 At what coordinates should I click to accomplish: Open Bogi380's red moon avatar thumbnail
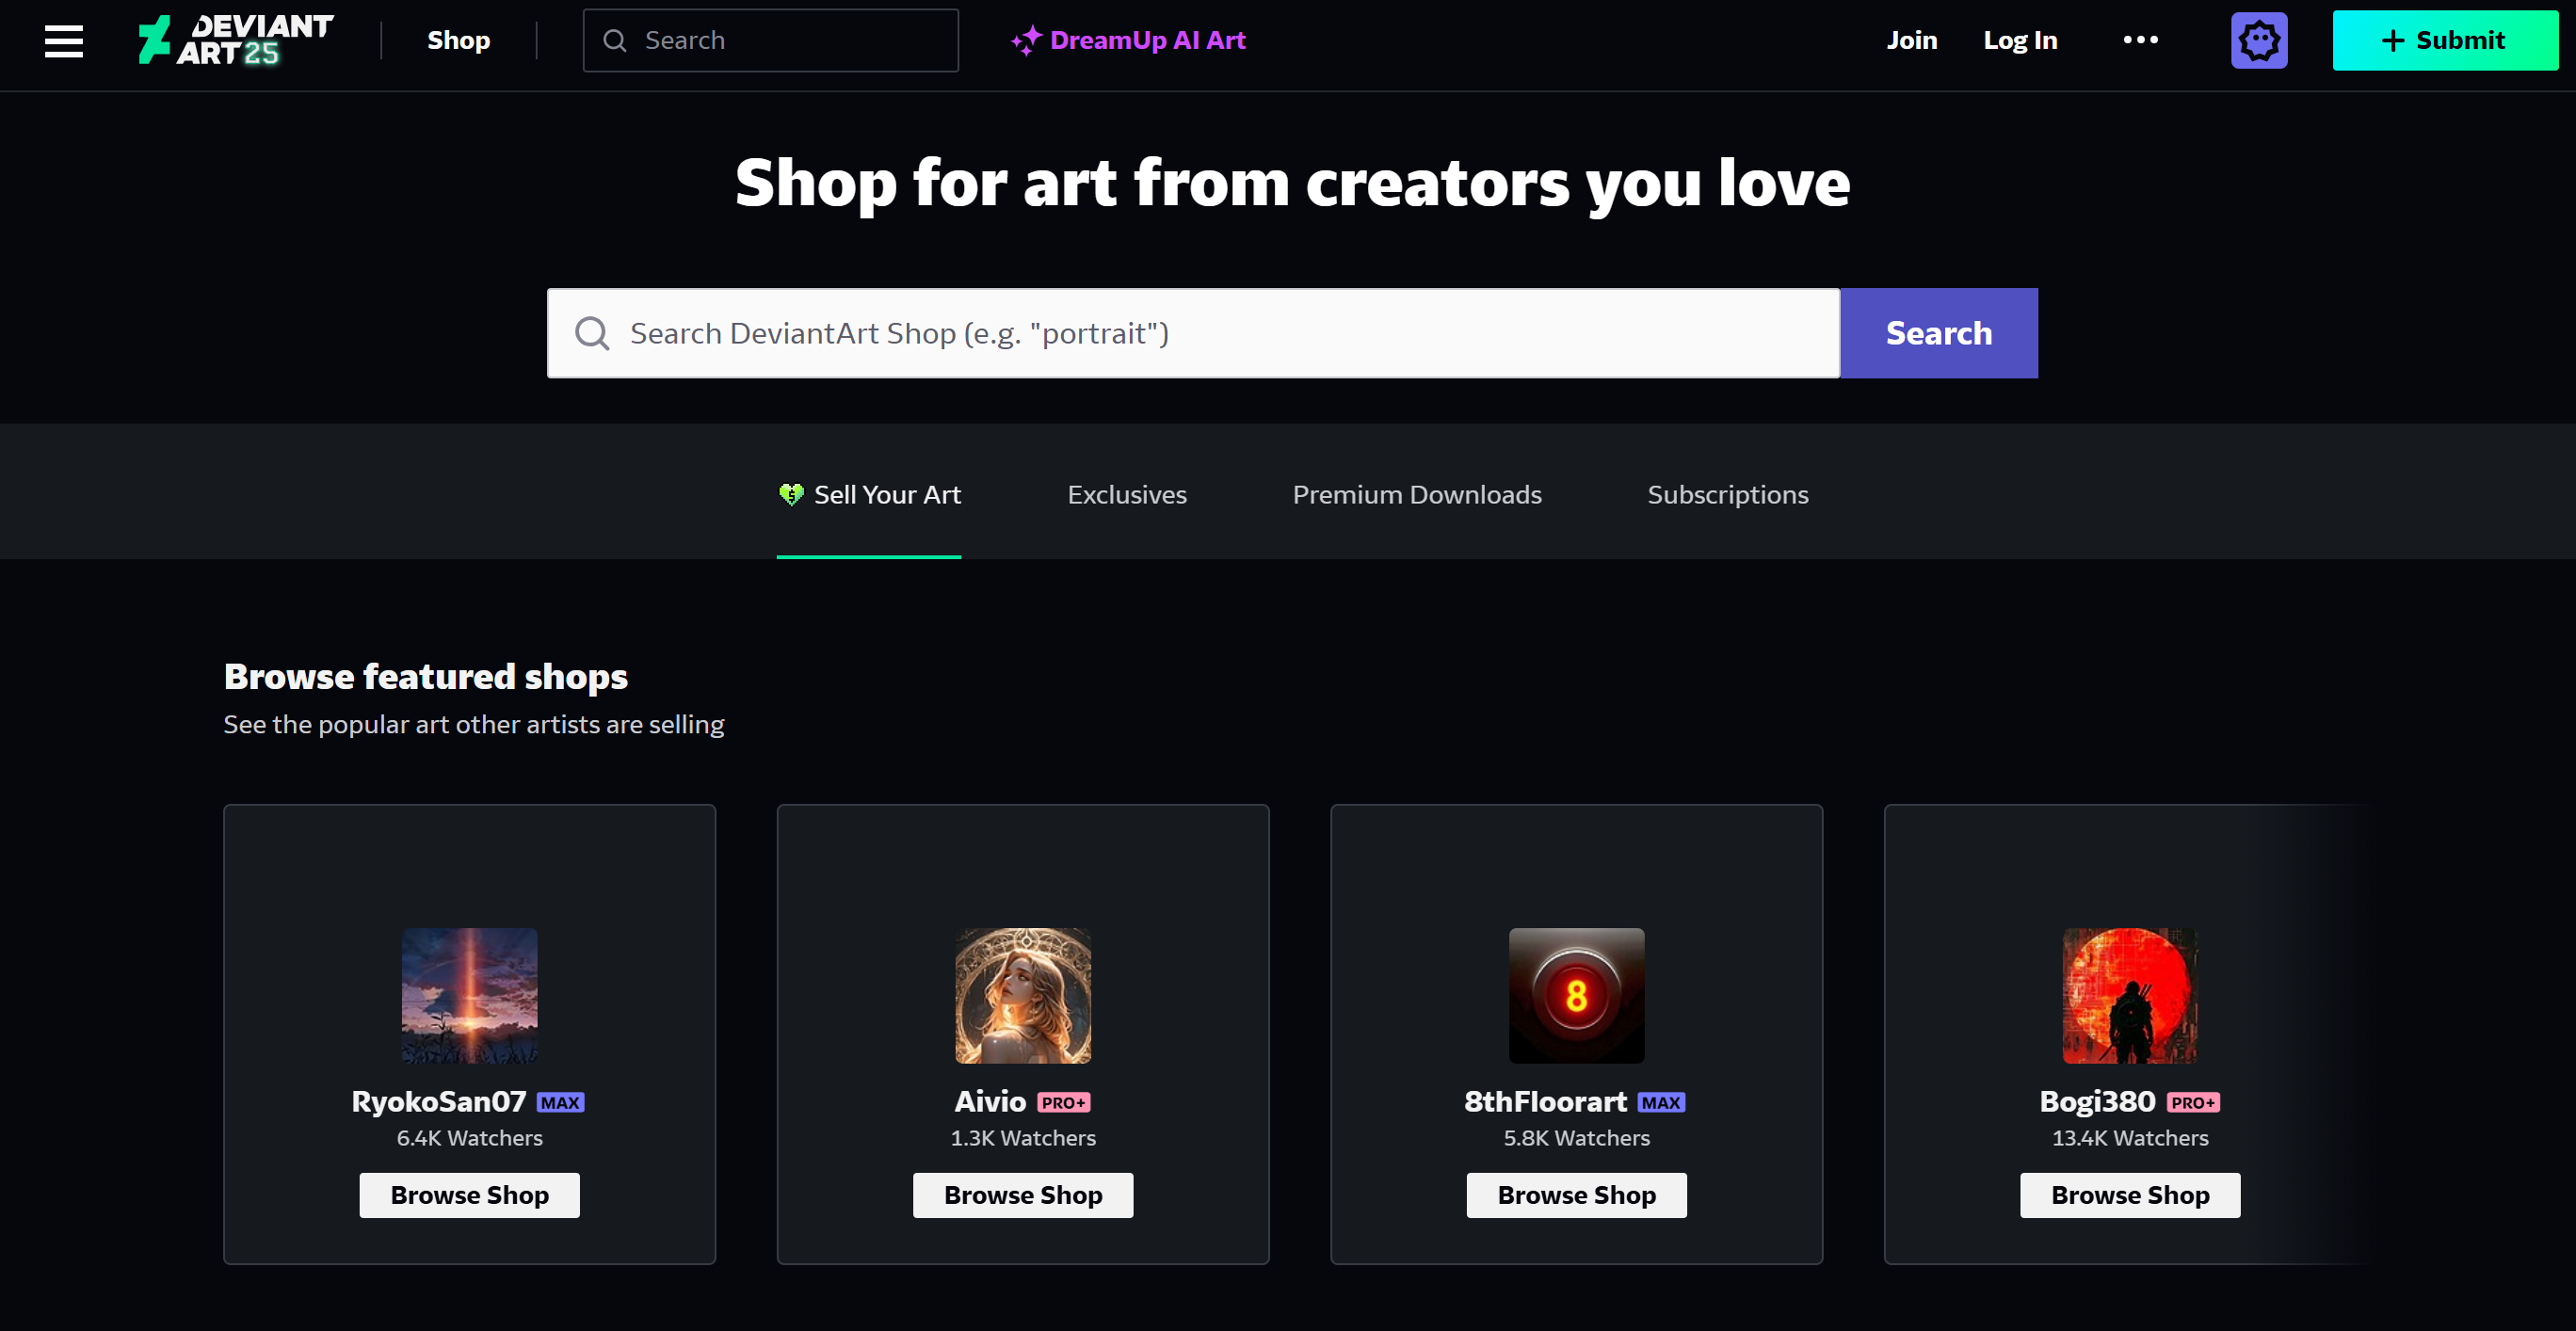[2130, 995]
